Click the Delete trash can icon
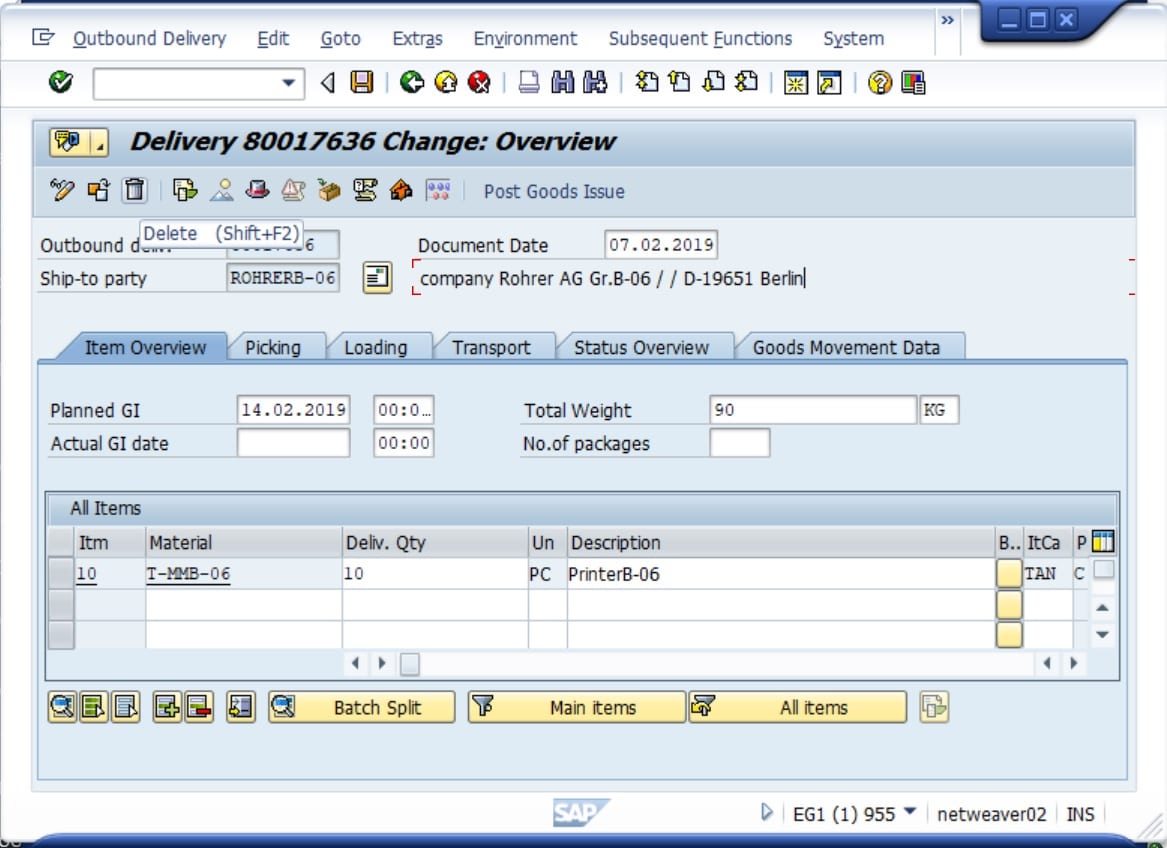The width and height of the screenshot is (1167, 848). click(135, 191)
